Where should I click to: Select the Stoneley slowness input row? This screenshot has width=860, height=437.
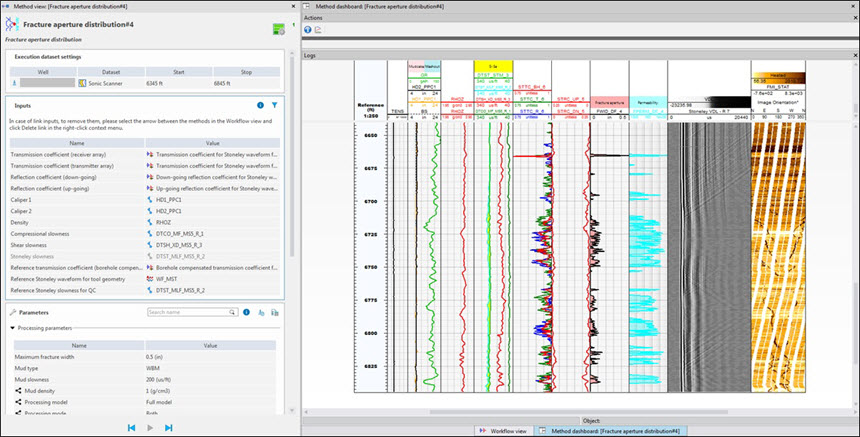[x=145, y=257]
